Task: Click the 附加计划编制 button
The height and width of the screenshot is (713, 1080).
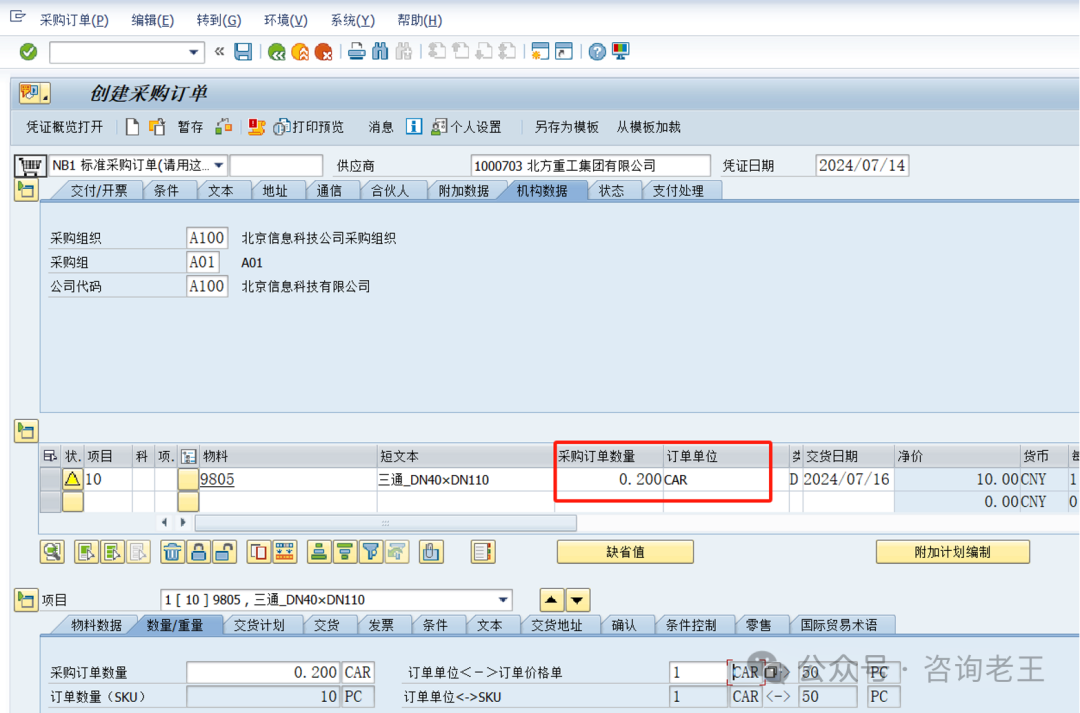Action: 952,551
